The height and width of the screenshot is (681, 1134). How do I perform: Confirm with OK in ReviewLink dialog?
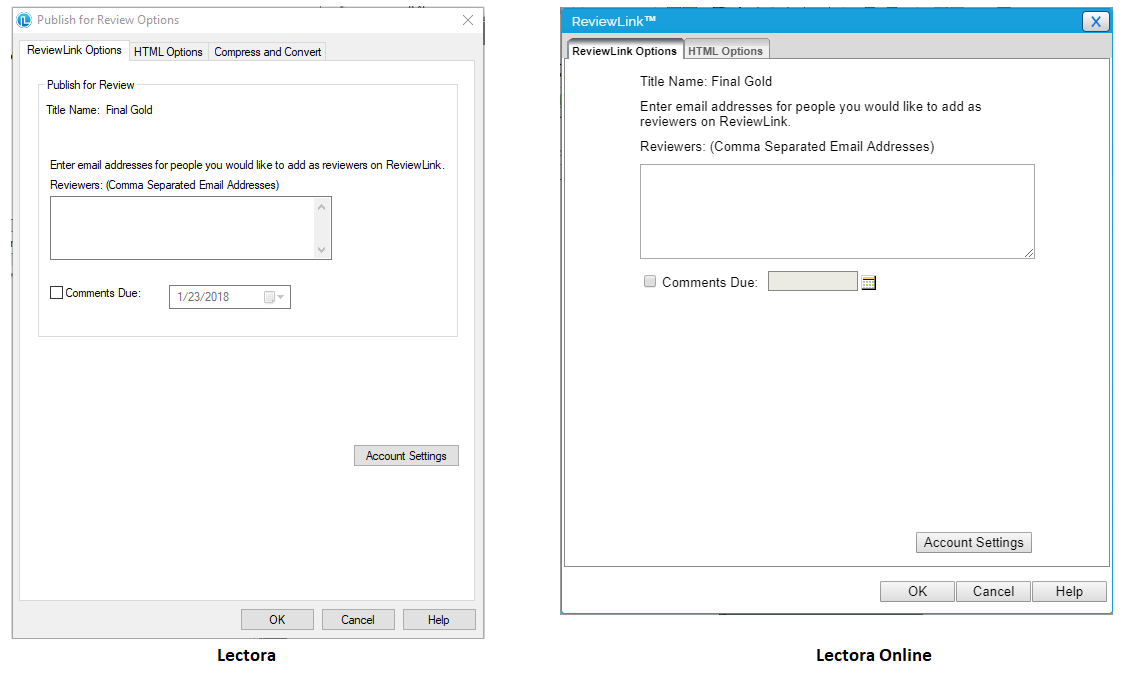coord(917,591)
